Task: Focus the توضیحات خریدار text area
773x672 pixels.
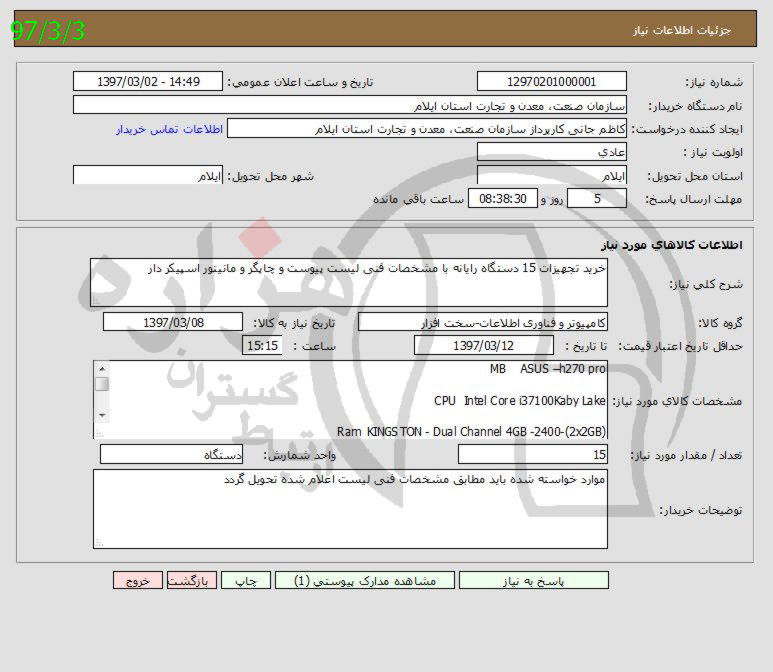Action: click(349, 509)
